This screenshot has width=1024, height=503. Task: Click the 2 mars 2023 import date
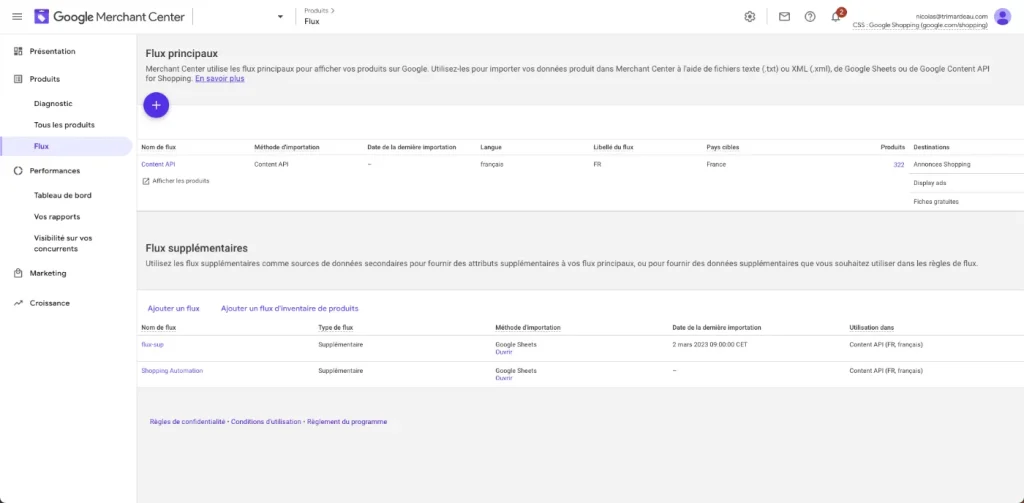(710, 344)
